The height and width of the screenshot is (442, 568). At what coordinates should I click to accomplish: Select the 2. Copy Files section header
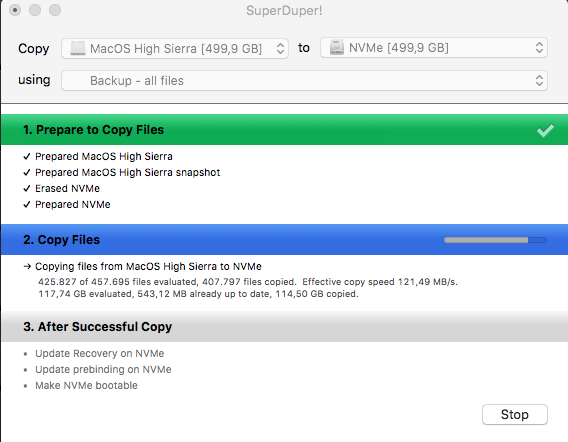[x=284, y=239]
